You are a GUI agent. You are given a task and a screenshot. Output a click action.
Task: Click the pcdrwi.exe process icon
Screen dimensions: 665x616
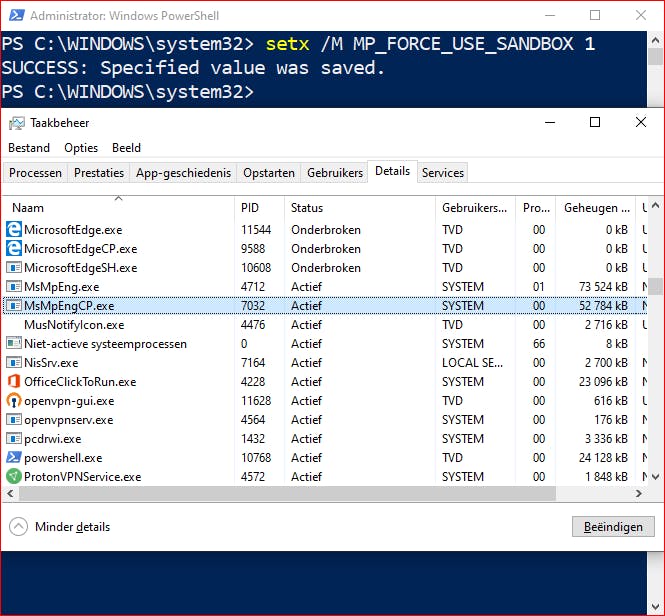[x=14, y=439]
